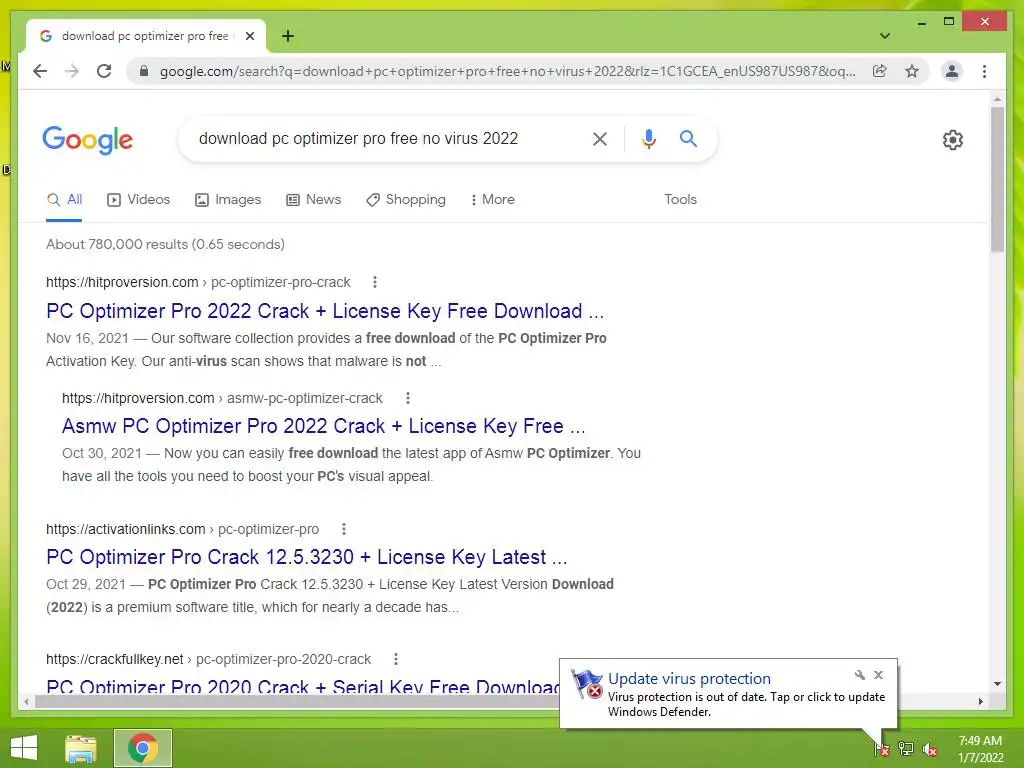
Task: Click the scrollbar down arrow
Action: (x=997, y=684)
